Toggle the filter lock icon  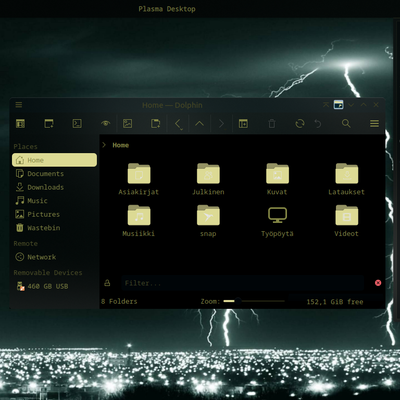(x=107, y=283)
